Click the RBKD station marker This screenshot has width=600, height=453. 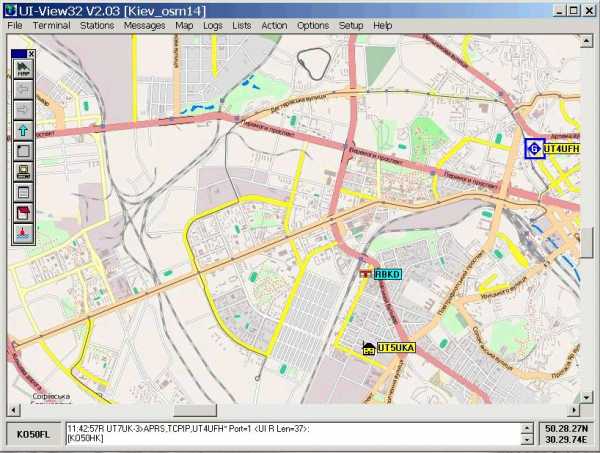coord(366,273)
